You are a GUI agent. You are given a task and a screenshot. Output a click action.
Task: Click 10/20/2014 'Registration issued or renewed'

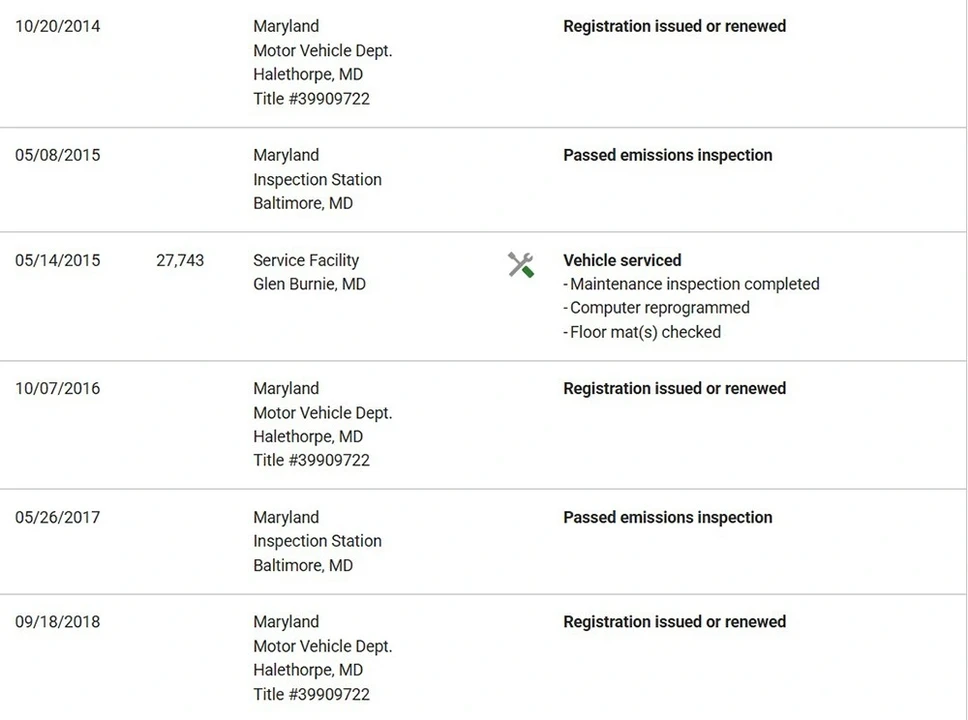coord(675,27)
